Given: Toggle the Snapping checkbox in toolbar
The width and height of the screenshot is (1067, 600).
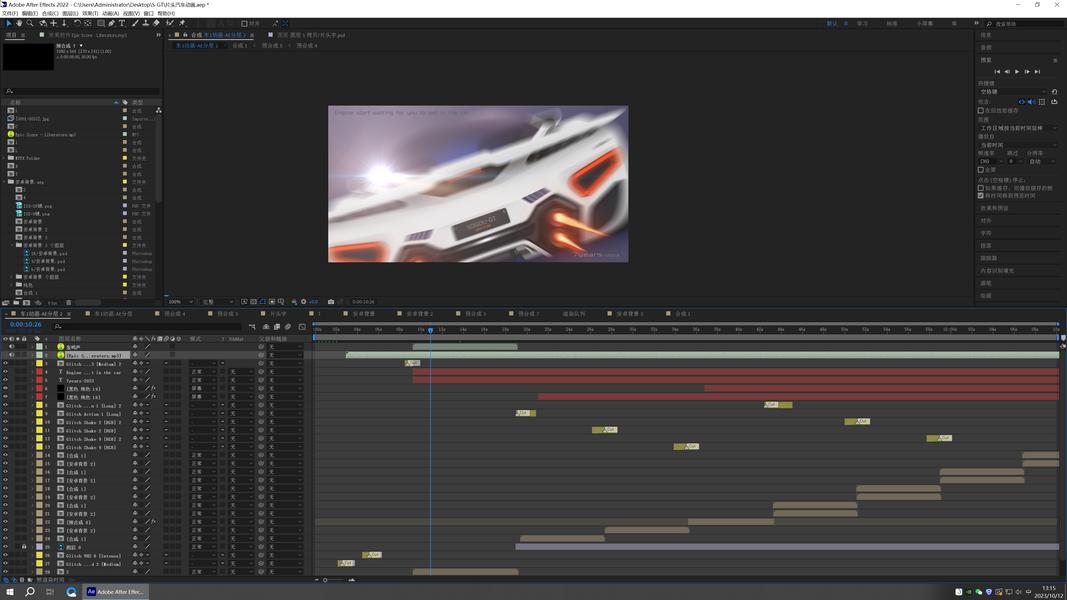Looking at the screenshot, I should [x=244, y=24].
